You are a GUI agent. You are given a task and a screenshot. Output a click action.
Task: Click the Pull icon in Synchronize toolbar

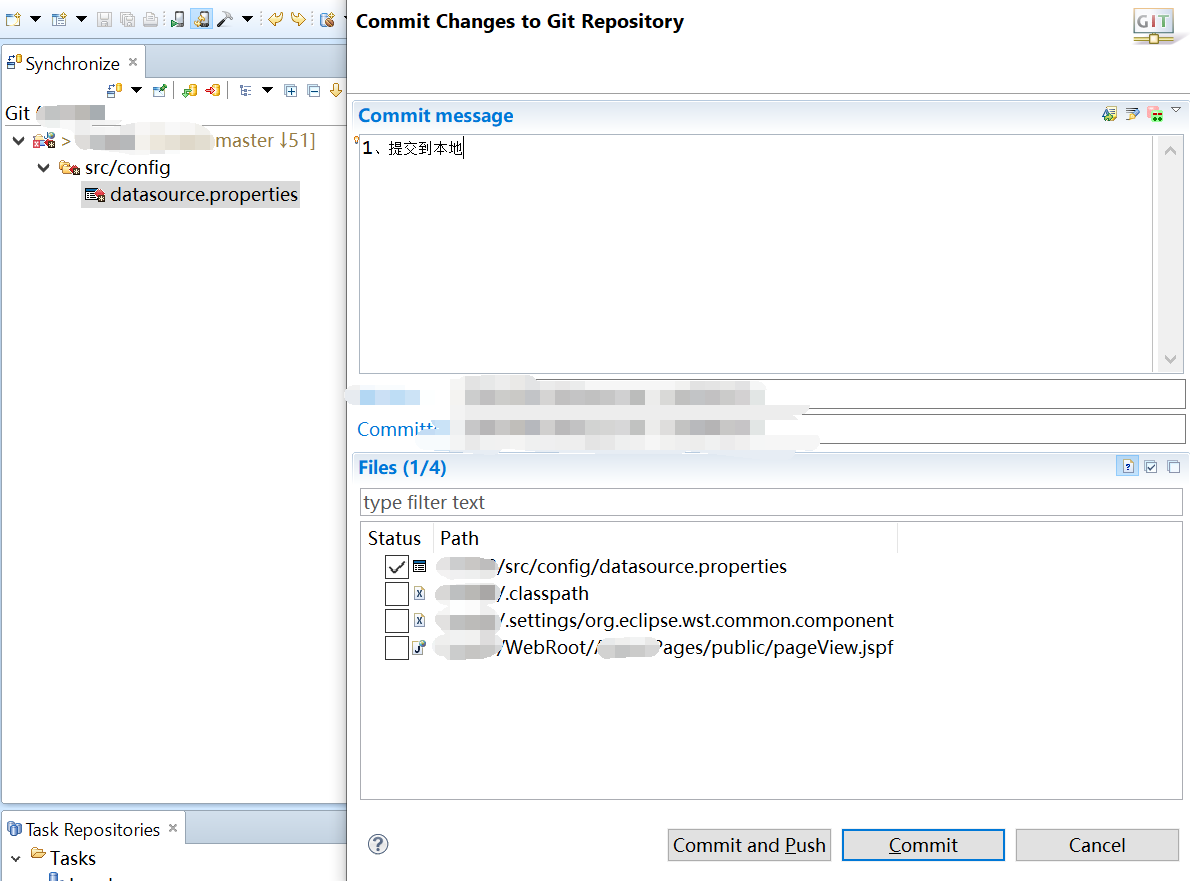(x=189, y=91)
